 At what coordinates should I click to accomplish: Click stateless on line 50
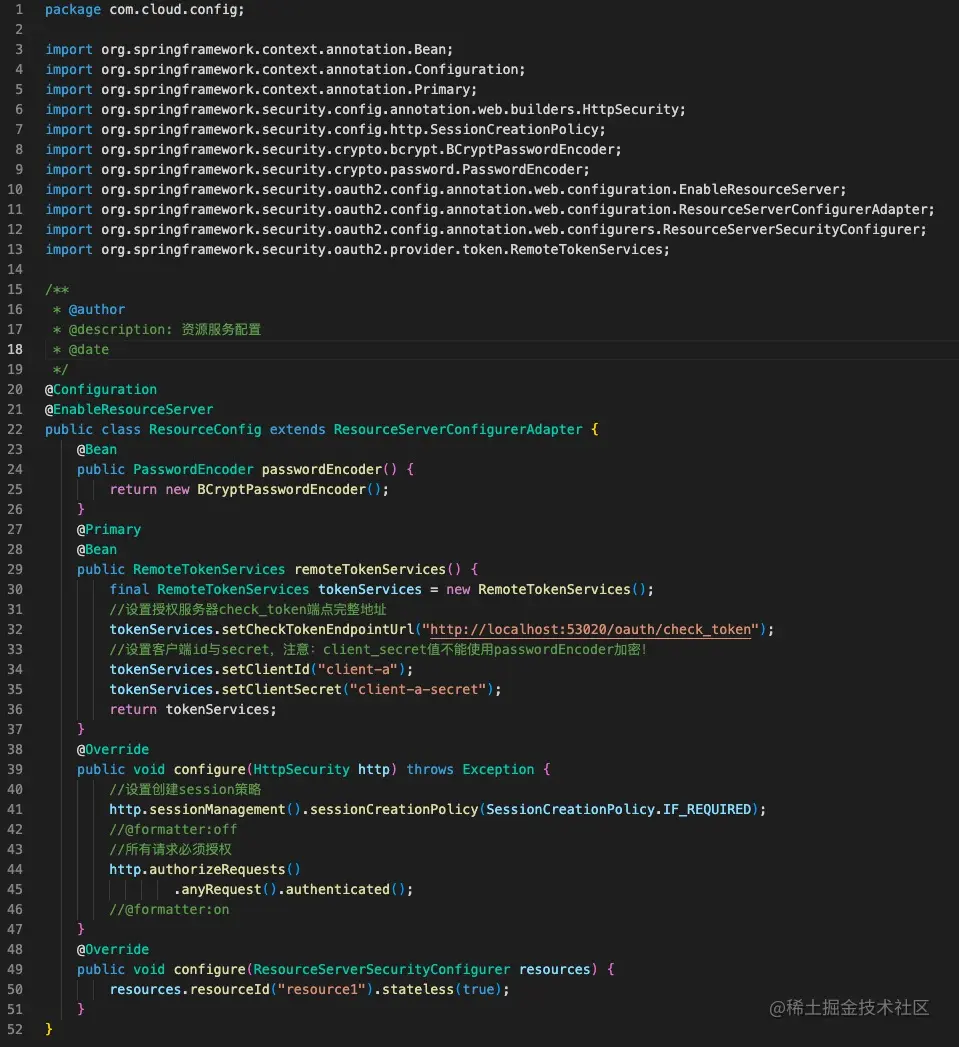point(418,990)
